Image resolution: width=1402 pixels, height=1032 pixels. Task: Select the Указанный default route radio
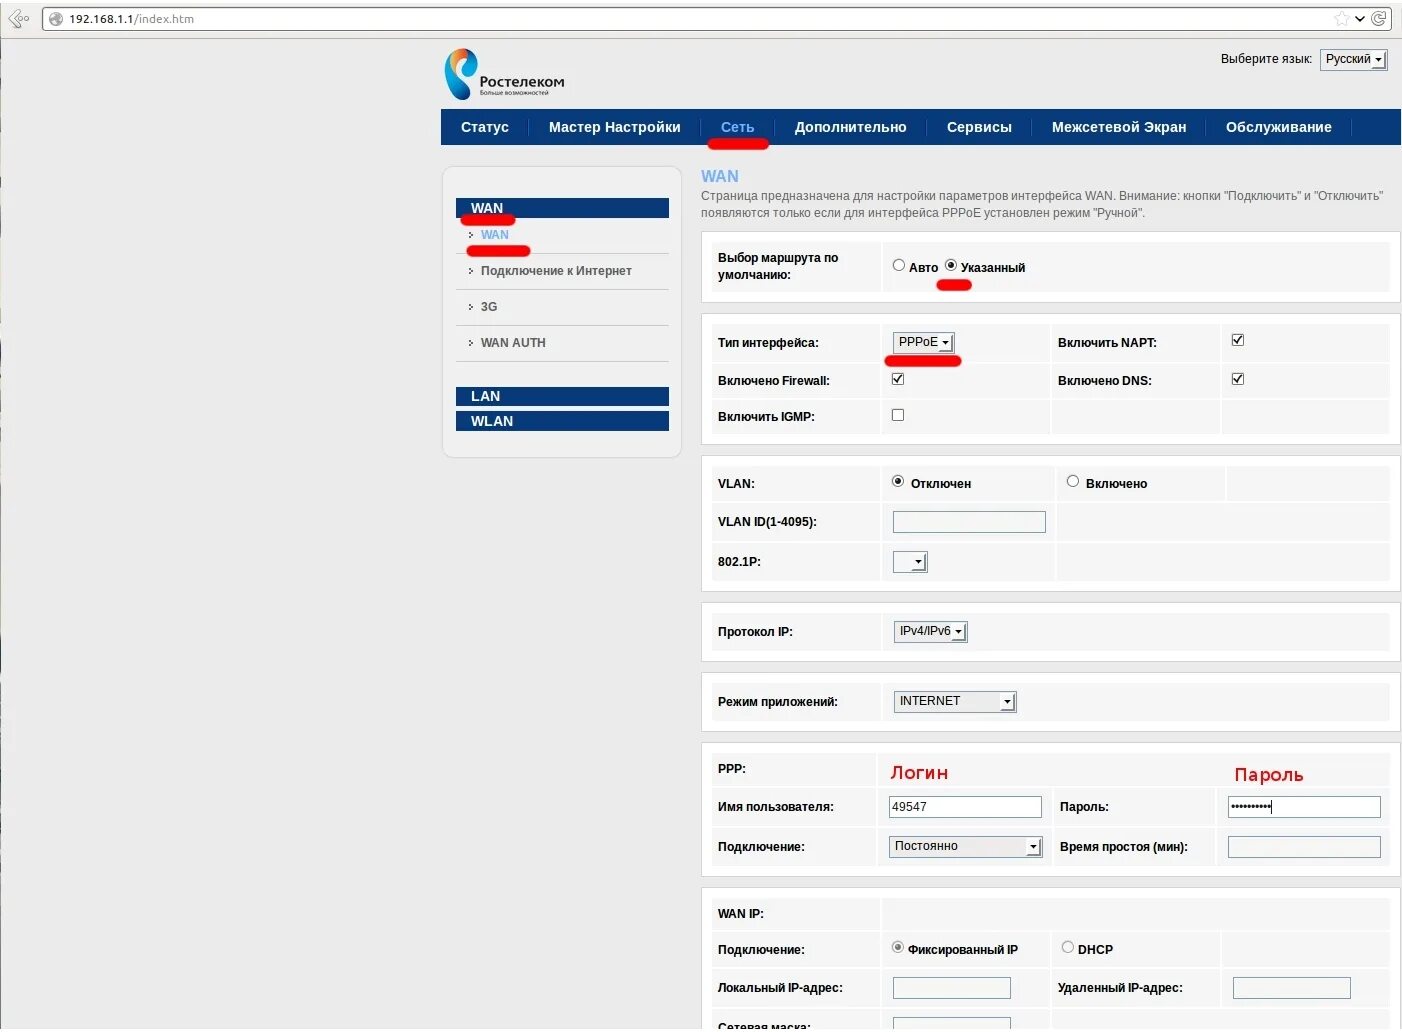pos(951,265)
